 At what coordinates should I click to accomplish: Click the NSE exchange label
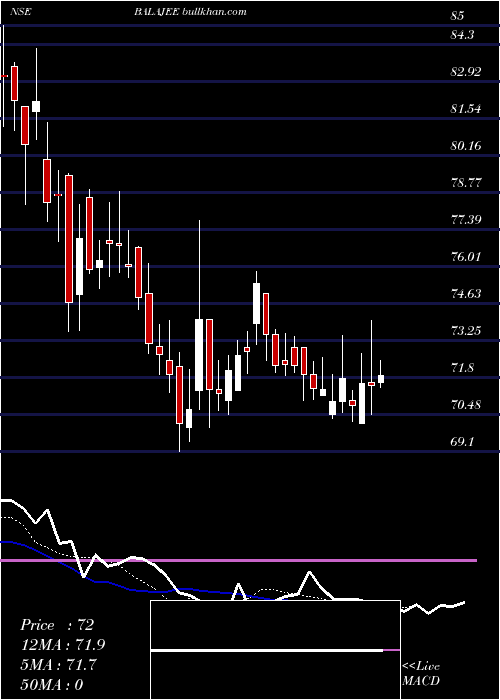tap(20, 12)
